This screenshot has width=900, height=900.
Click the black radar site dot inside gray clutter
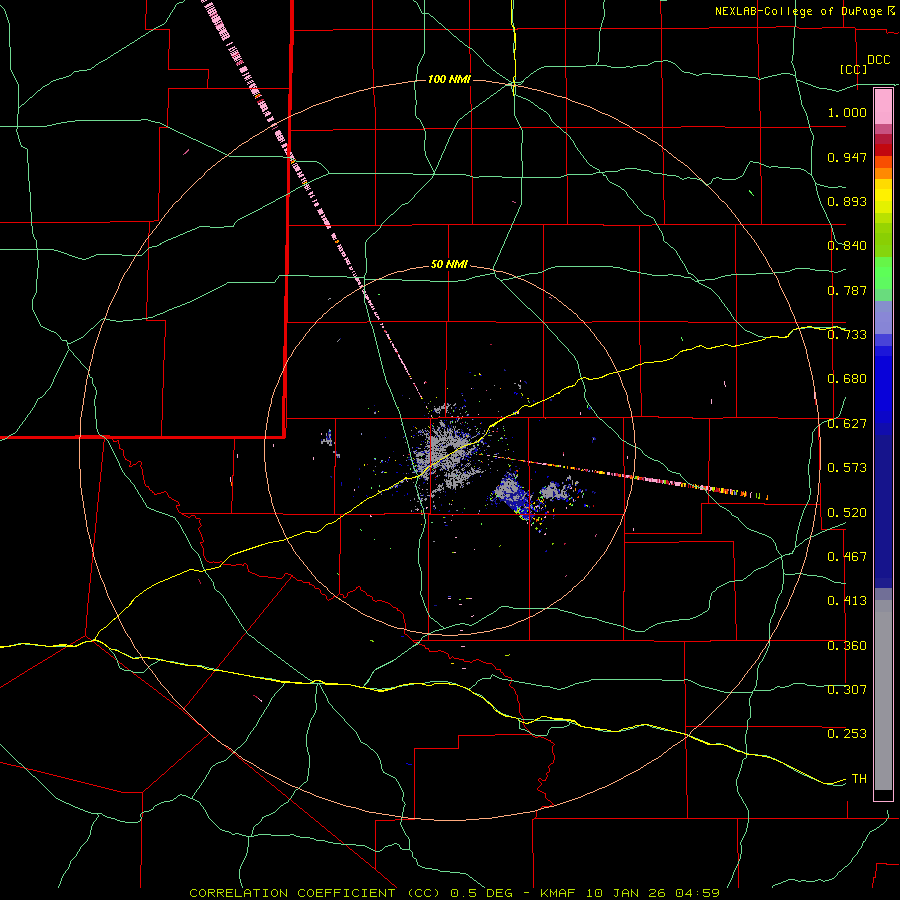coord(451,448)
